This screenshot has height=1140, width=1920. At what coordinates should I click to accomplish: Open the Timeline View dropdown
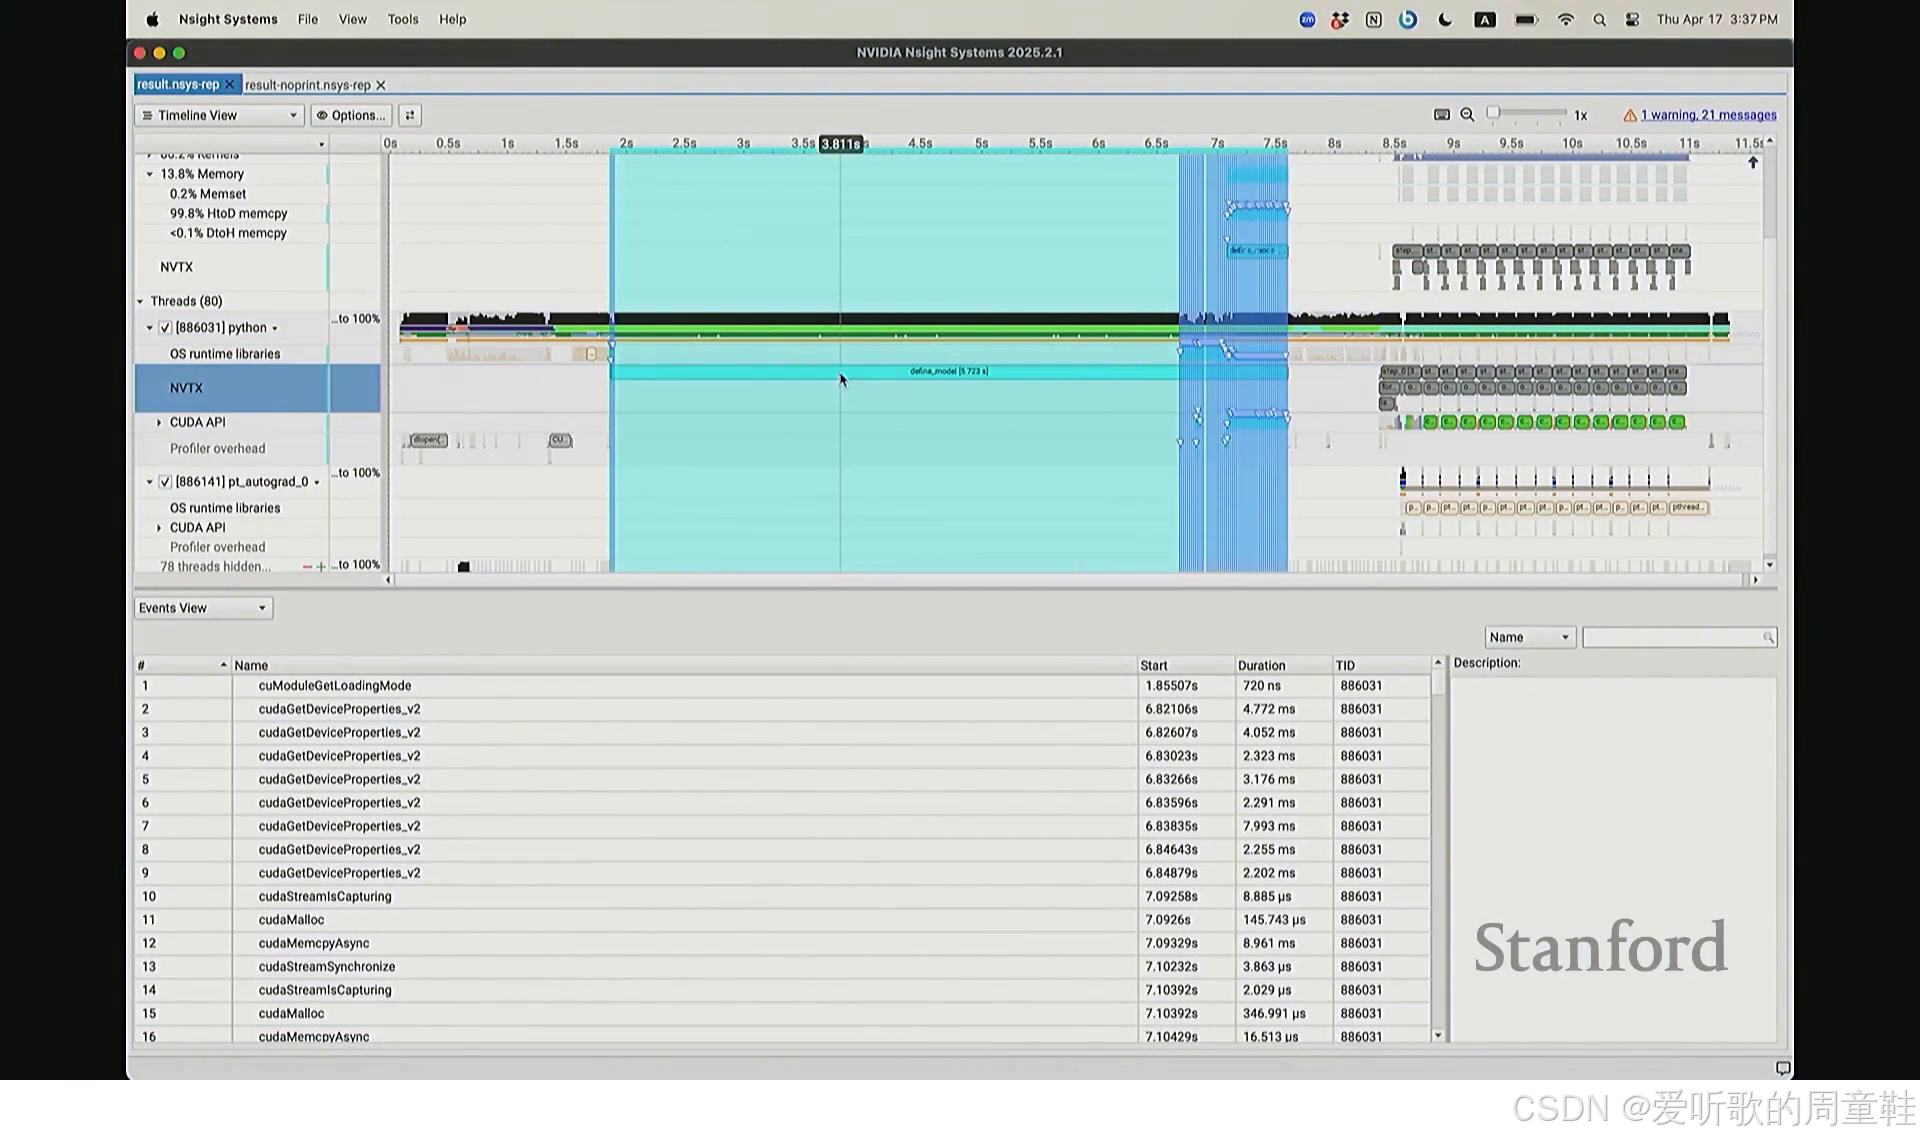tap(219, 115)
